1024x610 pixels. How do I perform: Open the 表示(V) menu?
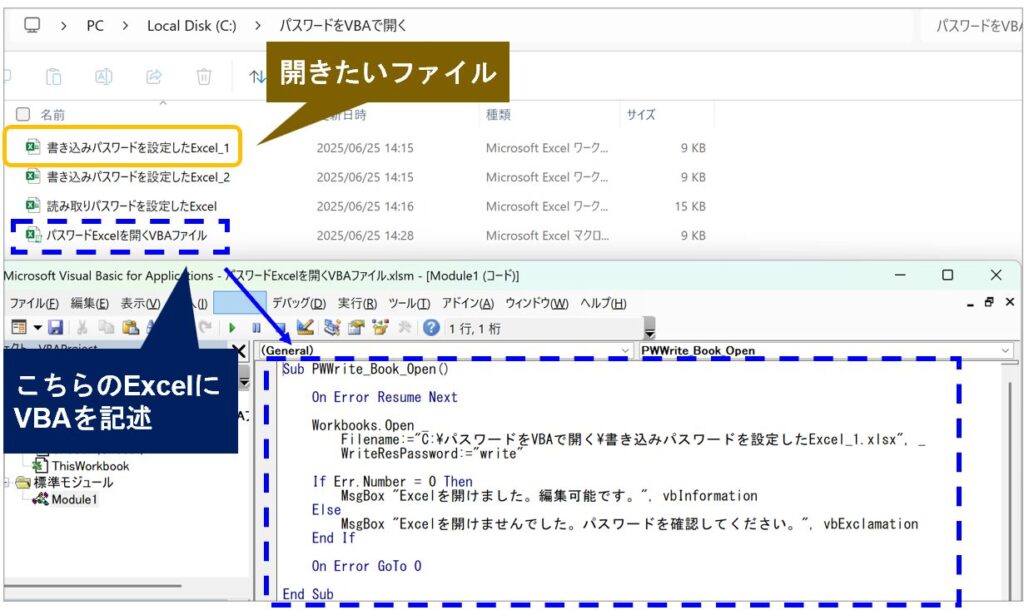[140, 304]
